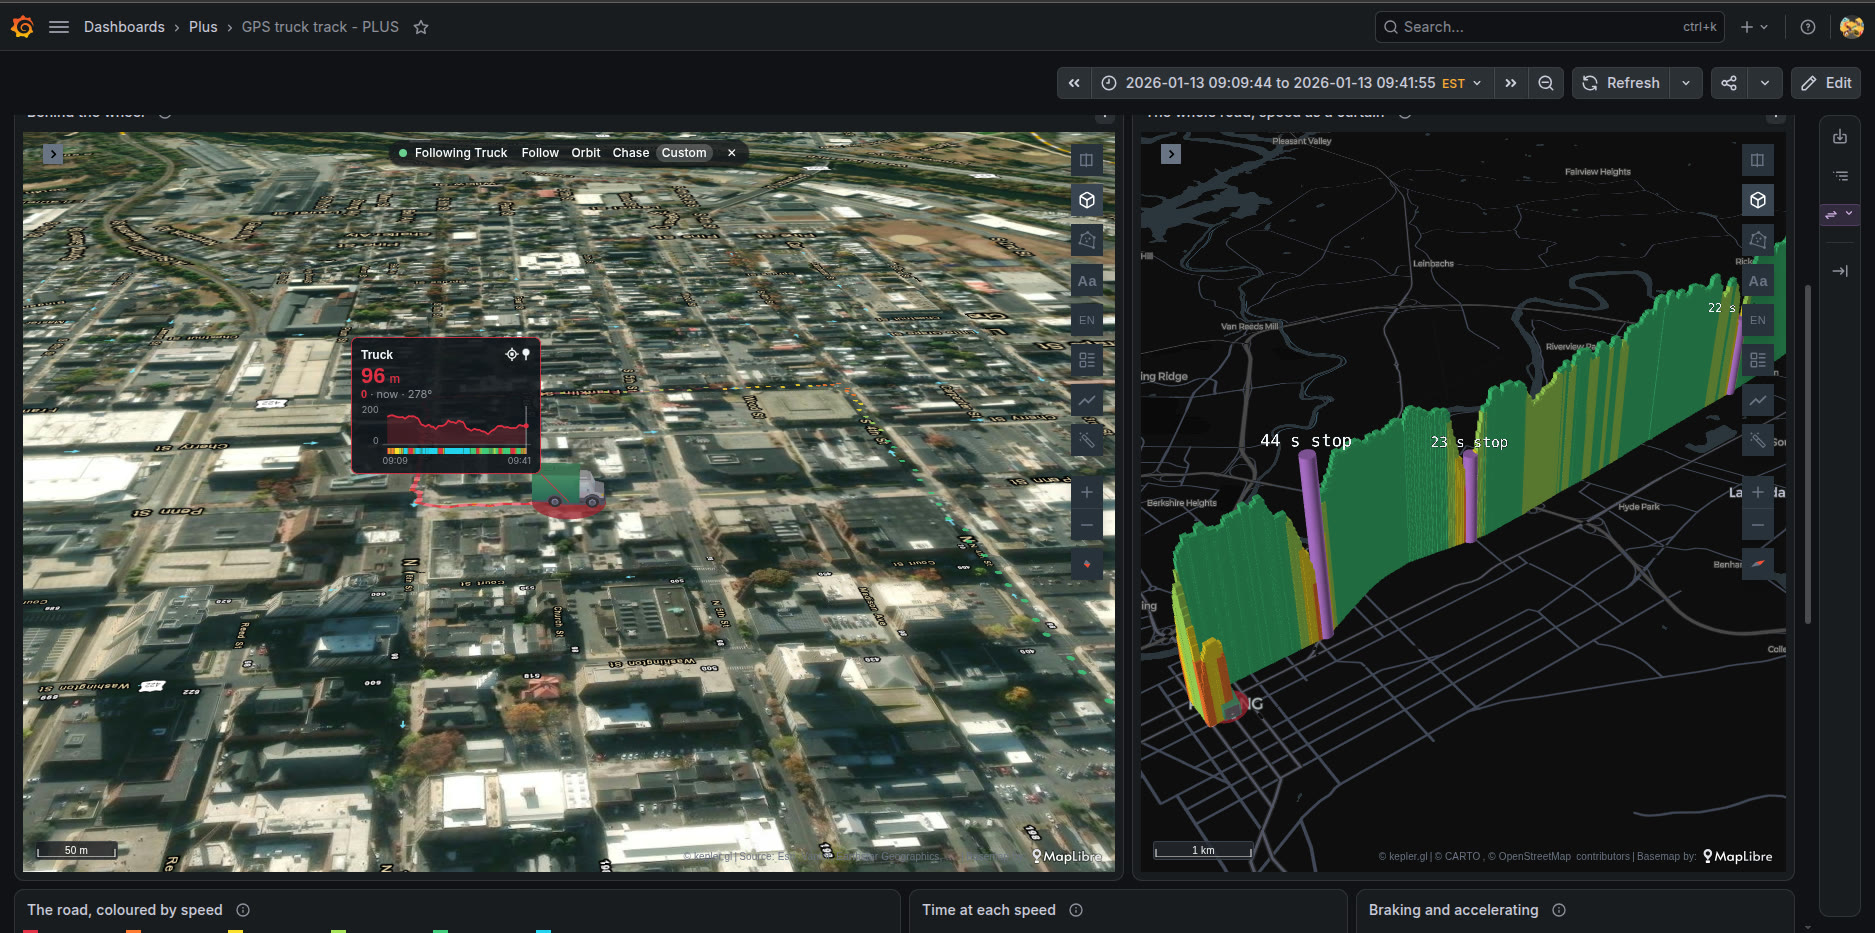The width and height of the screenshot is (1875, 933).
Task: Open the Grafana home logo
Action: [x=22, y=27]
